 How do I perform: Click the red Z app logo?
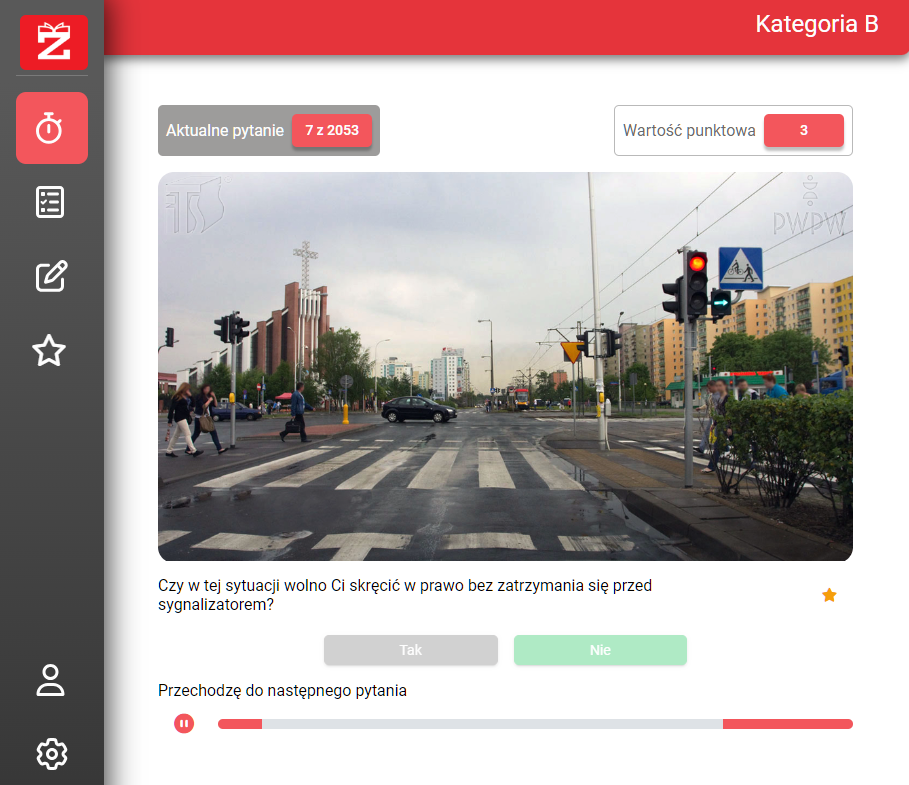53,42
